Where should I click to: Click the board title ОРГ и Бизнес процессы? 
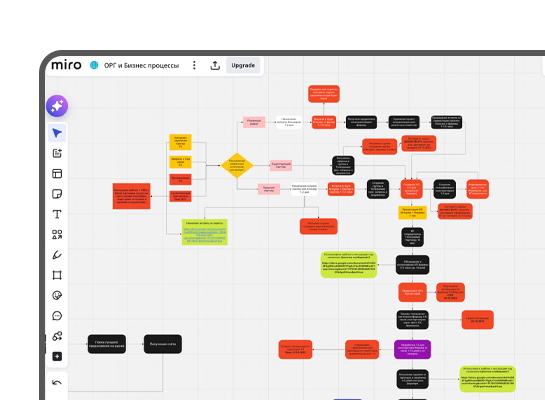coord(141,66)
